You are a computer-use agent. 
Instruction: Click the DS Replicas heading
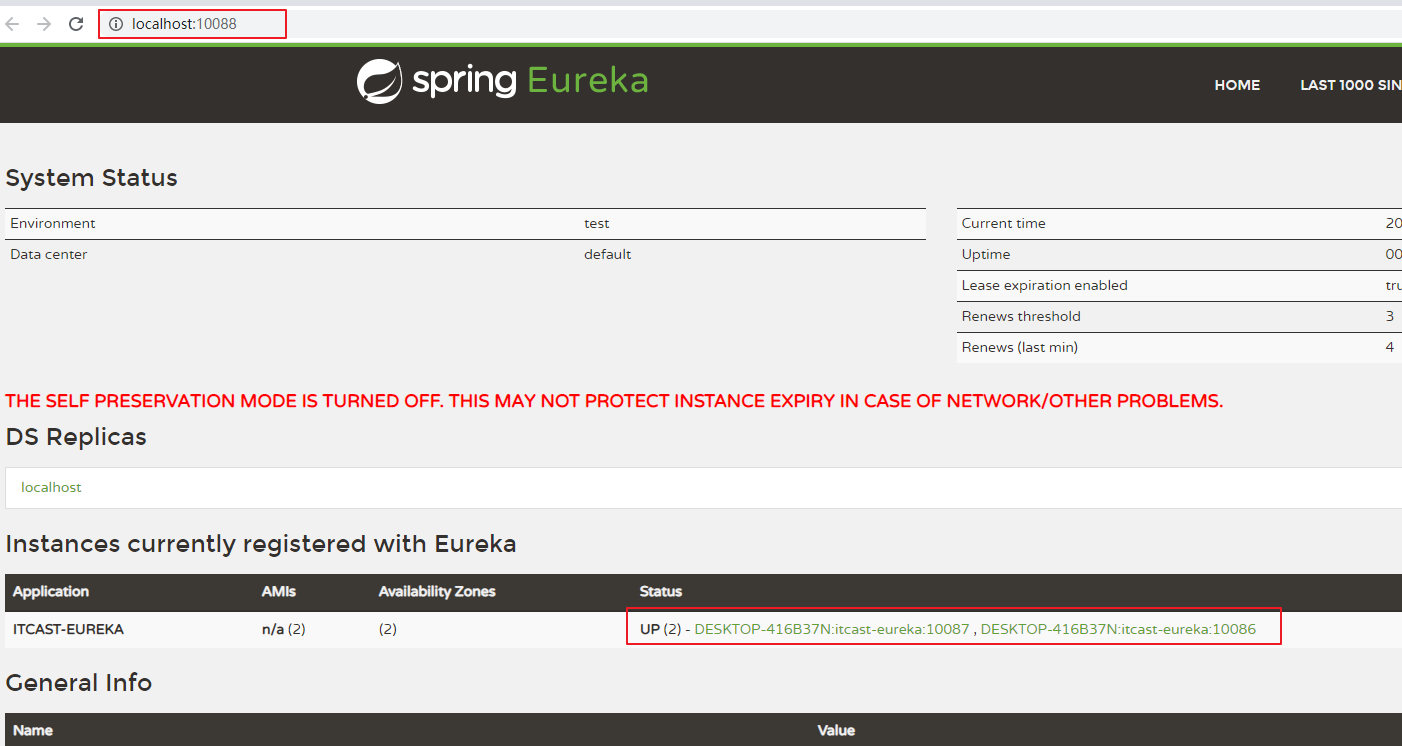(x=76, y=437)
